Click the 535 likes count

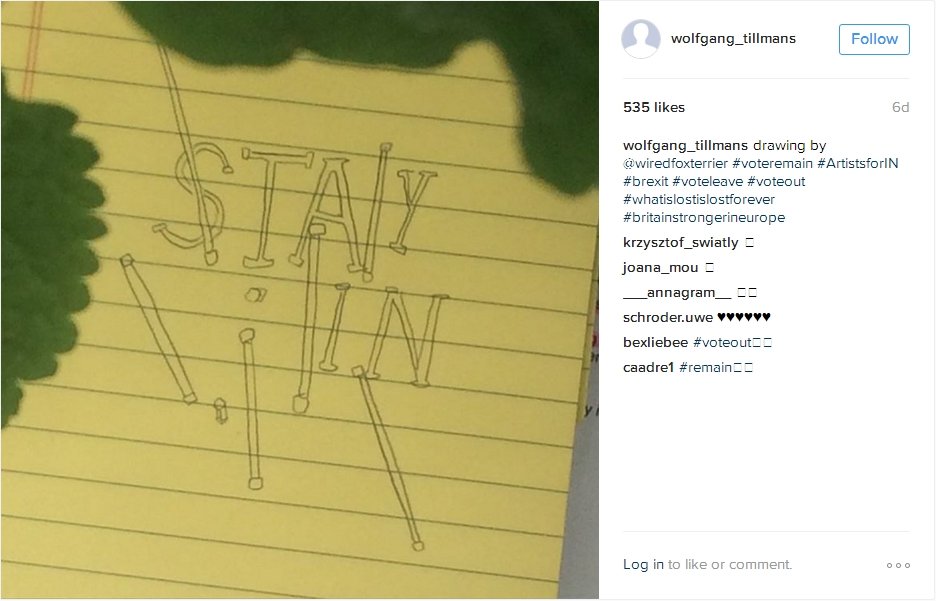(654, 107)
